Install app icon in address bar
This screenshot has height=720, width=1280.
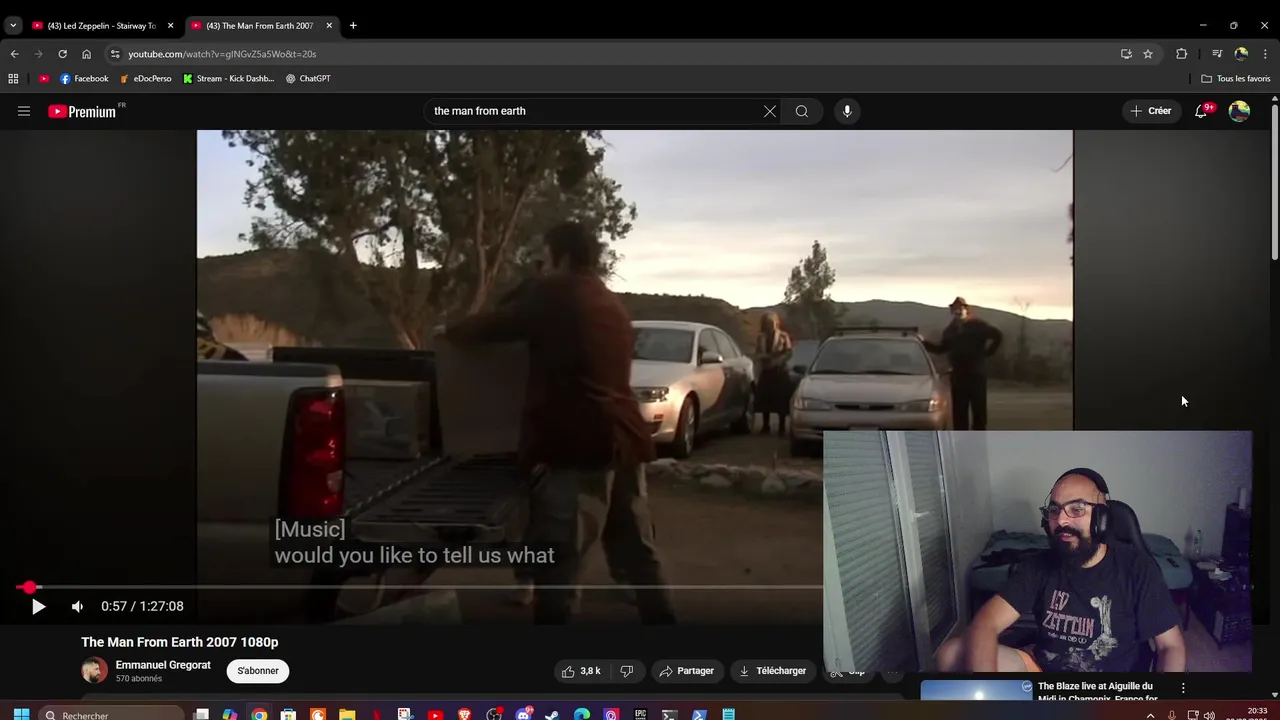tap(1126, 54)
